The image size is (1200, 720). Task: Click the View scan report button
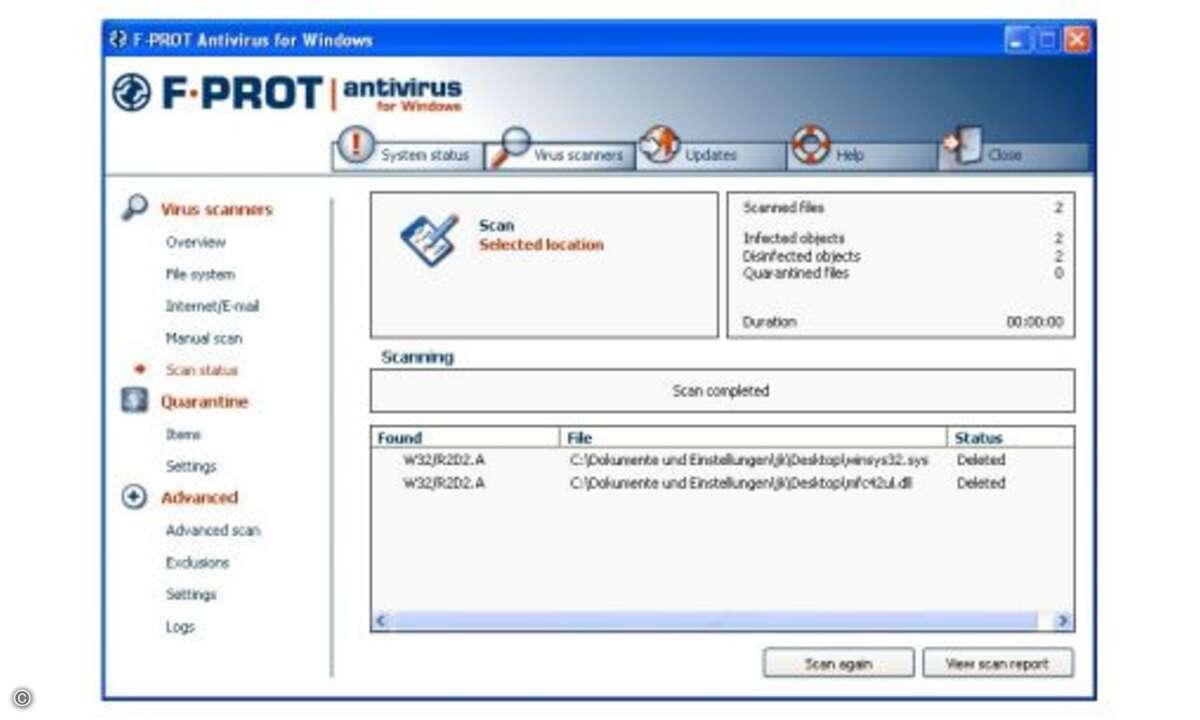(x=997, y=663)
